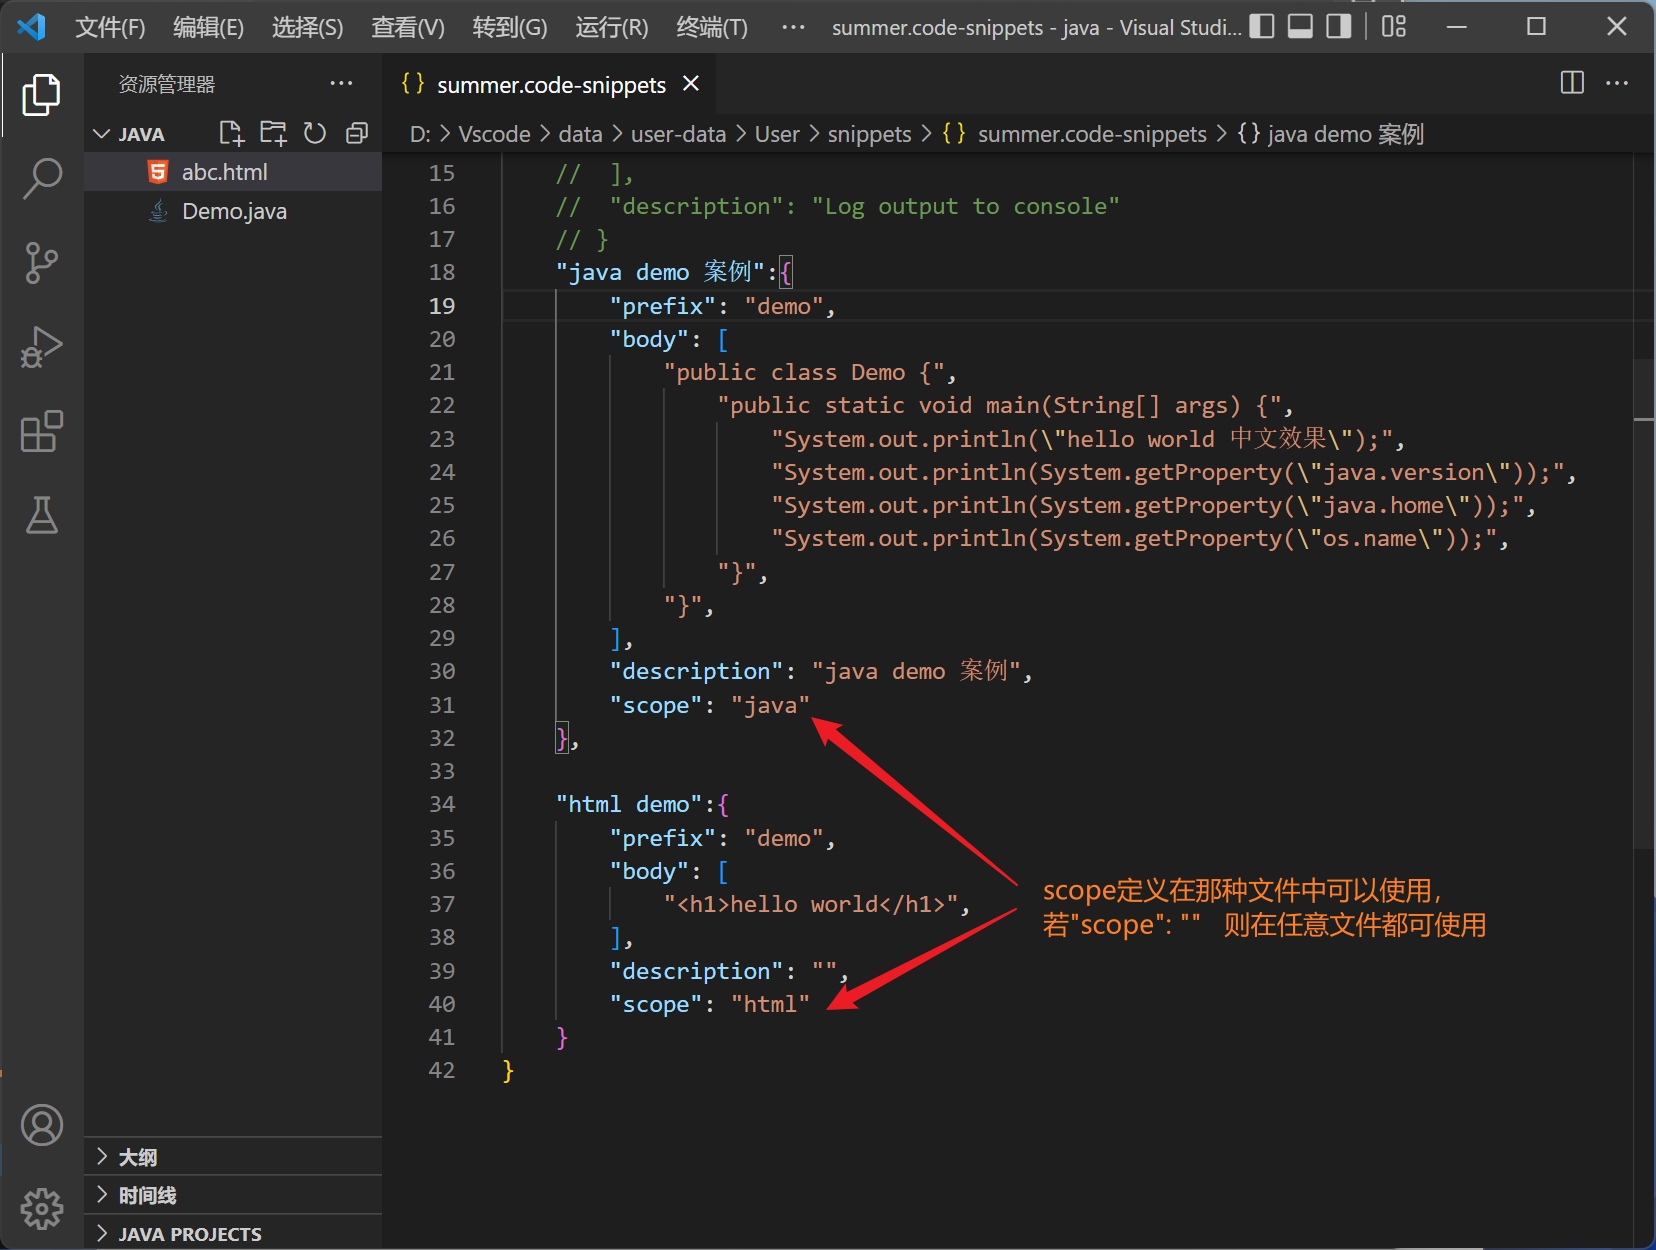Open the 文件(F) menu
Screen dimensions: 1656x1250
point(110,27)
